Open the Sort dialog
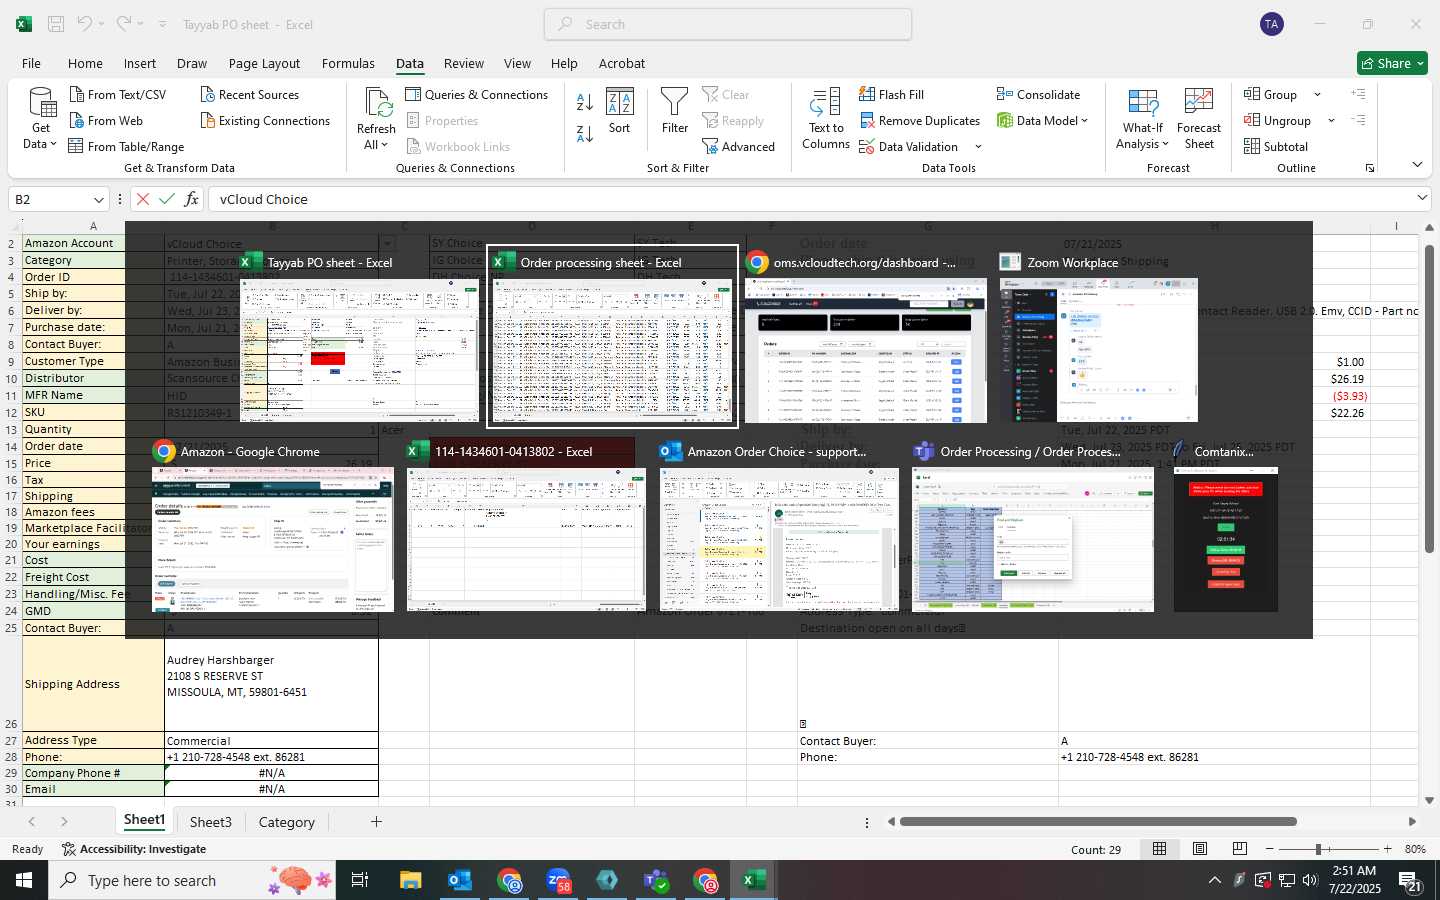Screen dimensions: 1440x900 pos(620,111)
